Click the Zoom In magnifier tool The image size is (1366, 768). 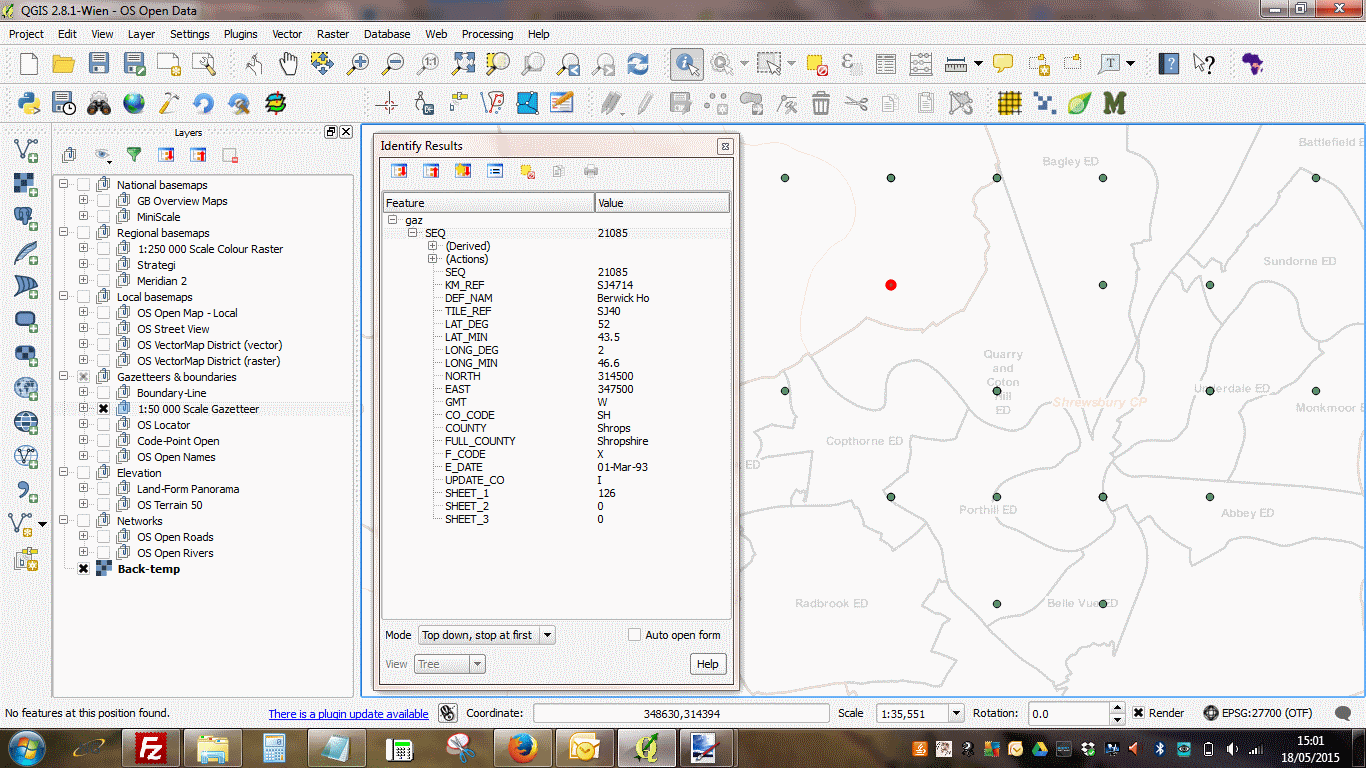pyautogui.click(x=358, y=64)
